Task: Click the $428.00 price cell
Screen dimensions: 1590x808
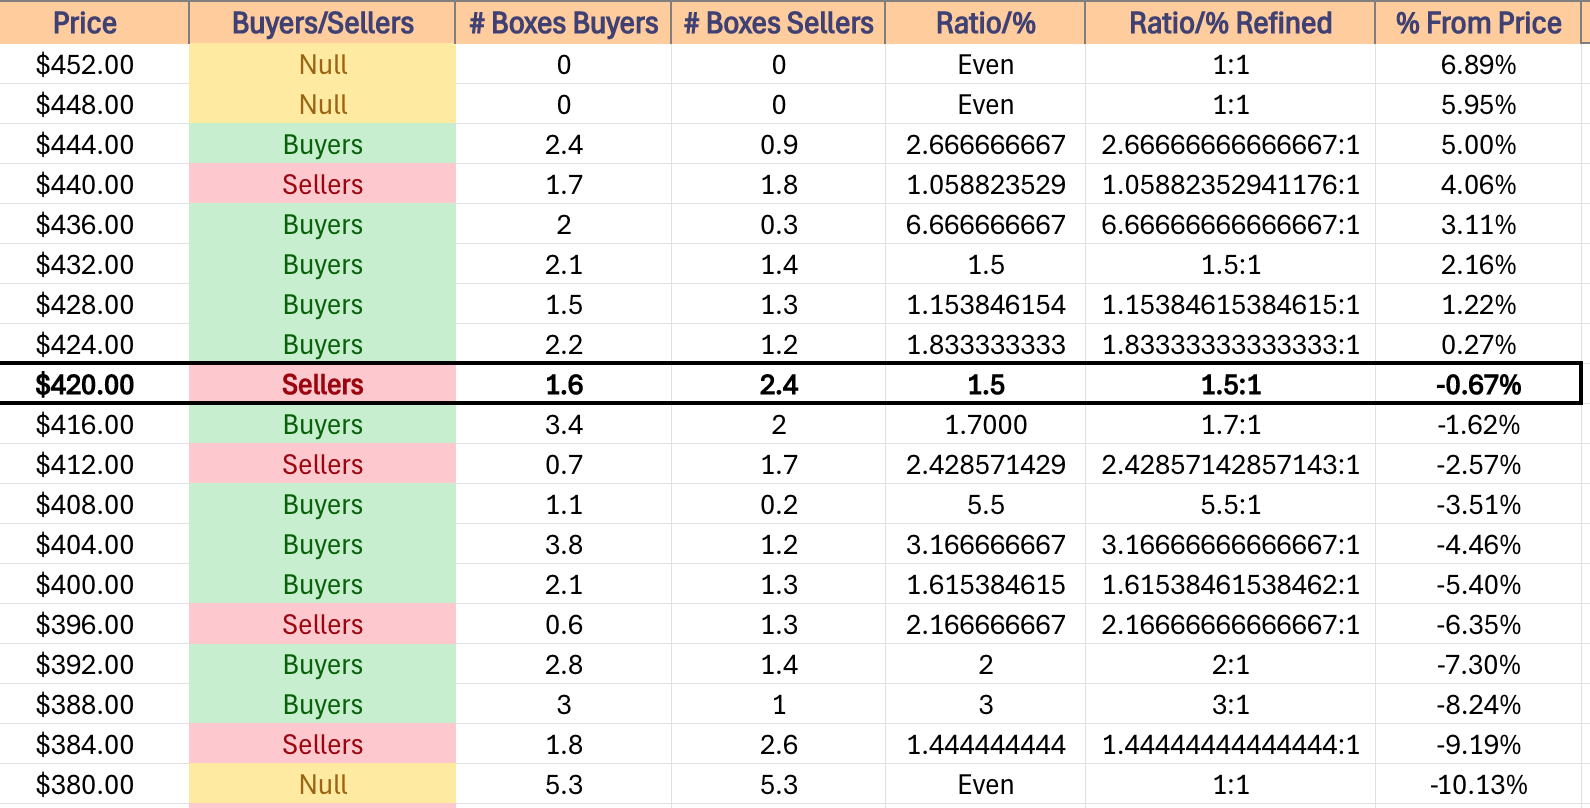Action: tap(94, 305)
